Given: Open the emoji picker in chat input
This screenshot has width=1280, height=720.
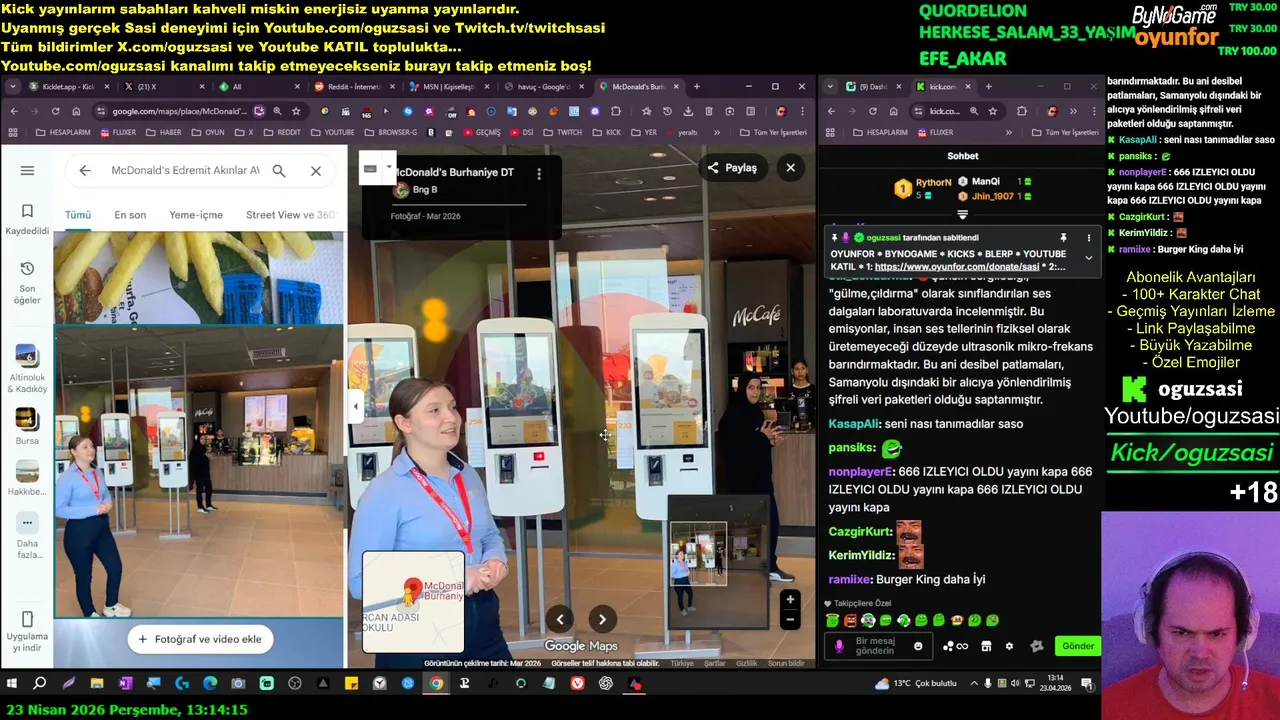Looking at the screenshot, I should coord(918,646).
